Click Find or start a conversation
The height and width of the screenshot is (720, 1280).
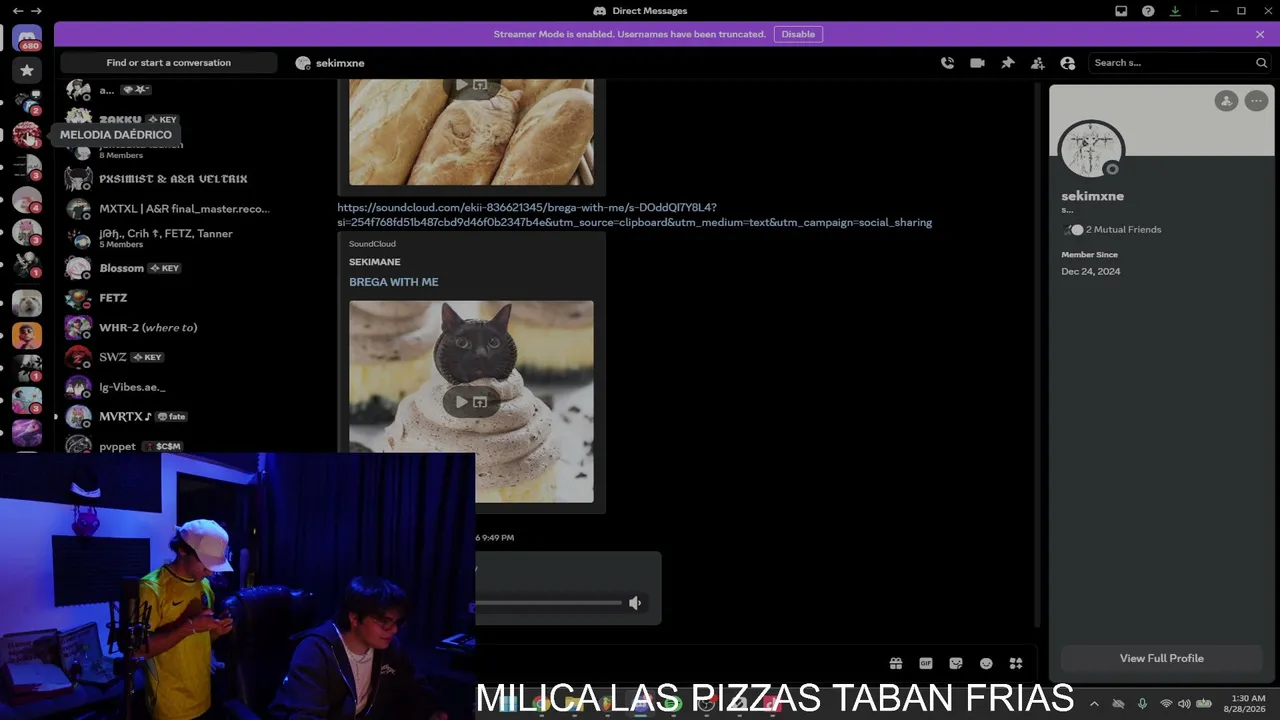click(x=169, y=63)
